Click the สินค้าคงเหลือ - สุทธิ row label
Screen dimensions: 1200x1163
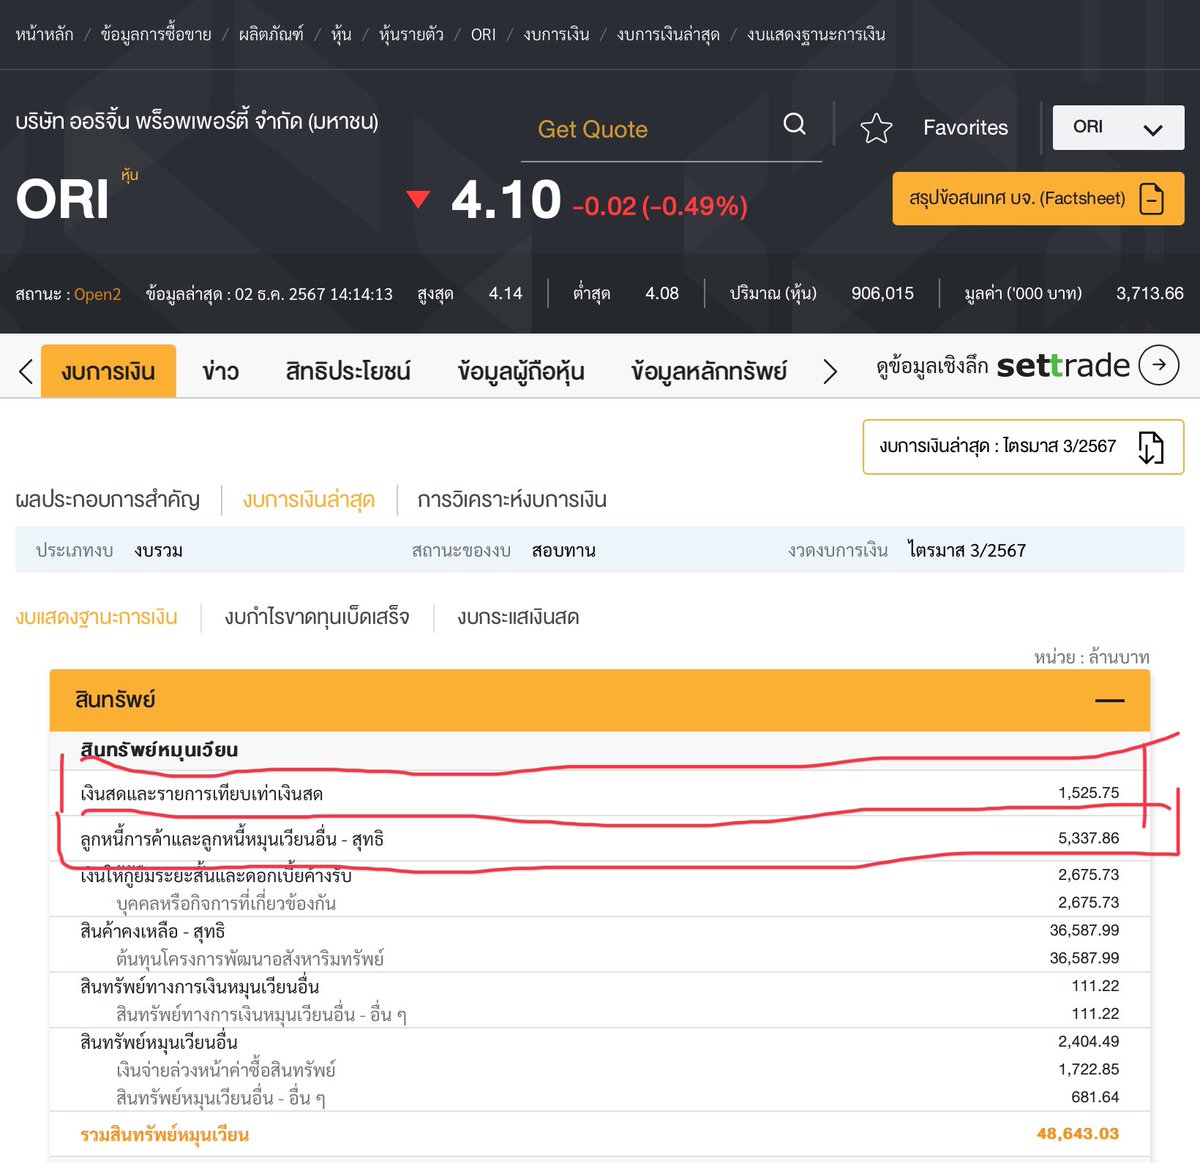point(153,931)
